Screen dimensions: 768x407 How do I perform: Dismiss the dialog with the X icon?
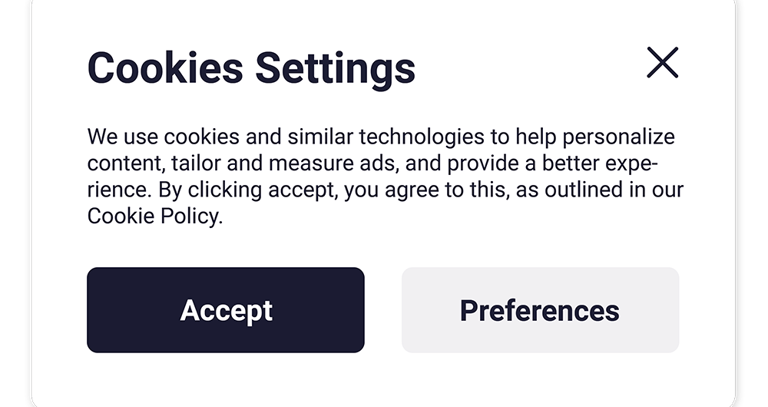pyautogui.click(x=662, y=63)
